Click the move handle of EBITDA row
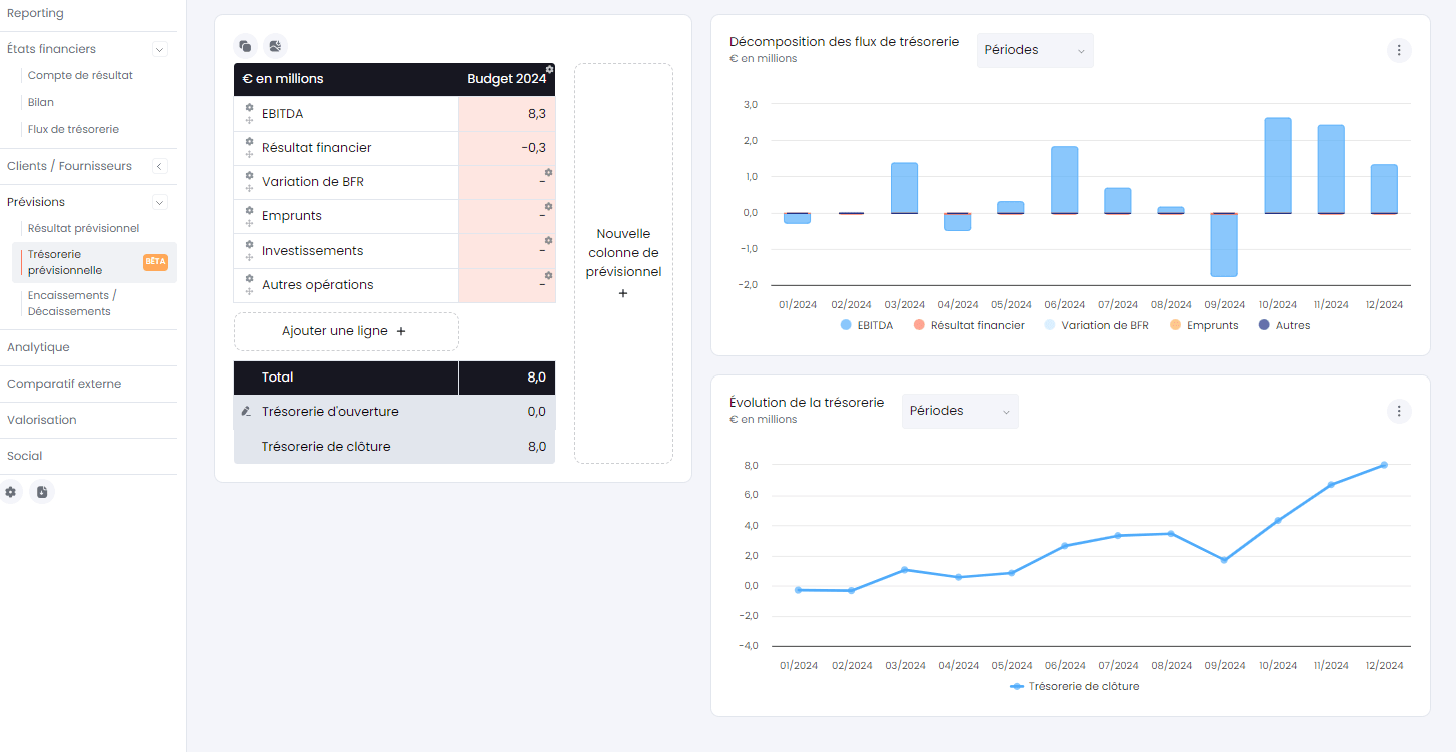This screenshot has height=752, width=1456. pos(249,120)
